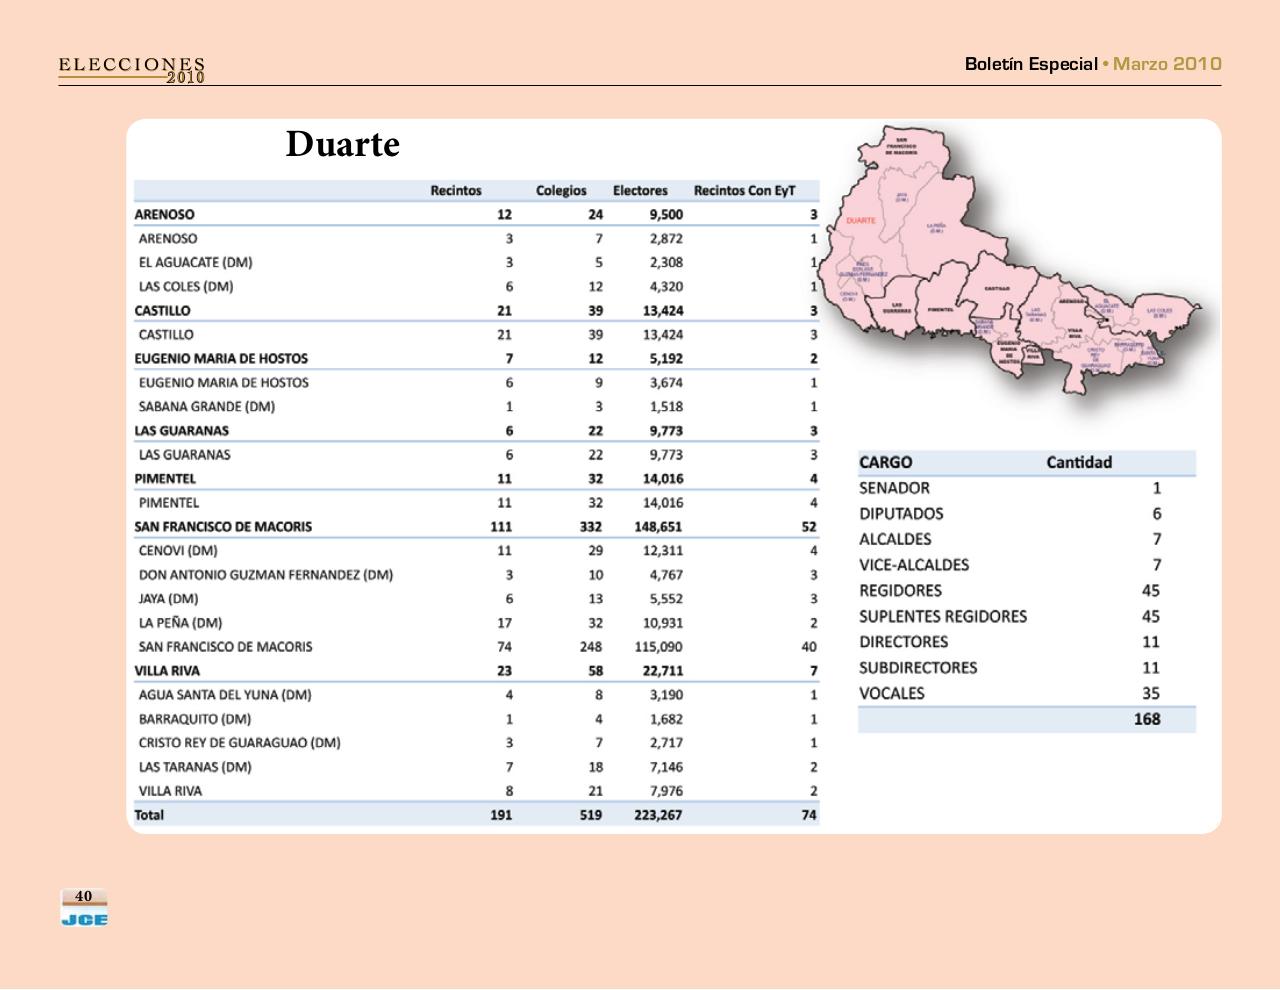
Task: Click the 168 total in cargo table
Action: (1146, 719)
